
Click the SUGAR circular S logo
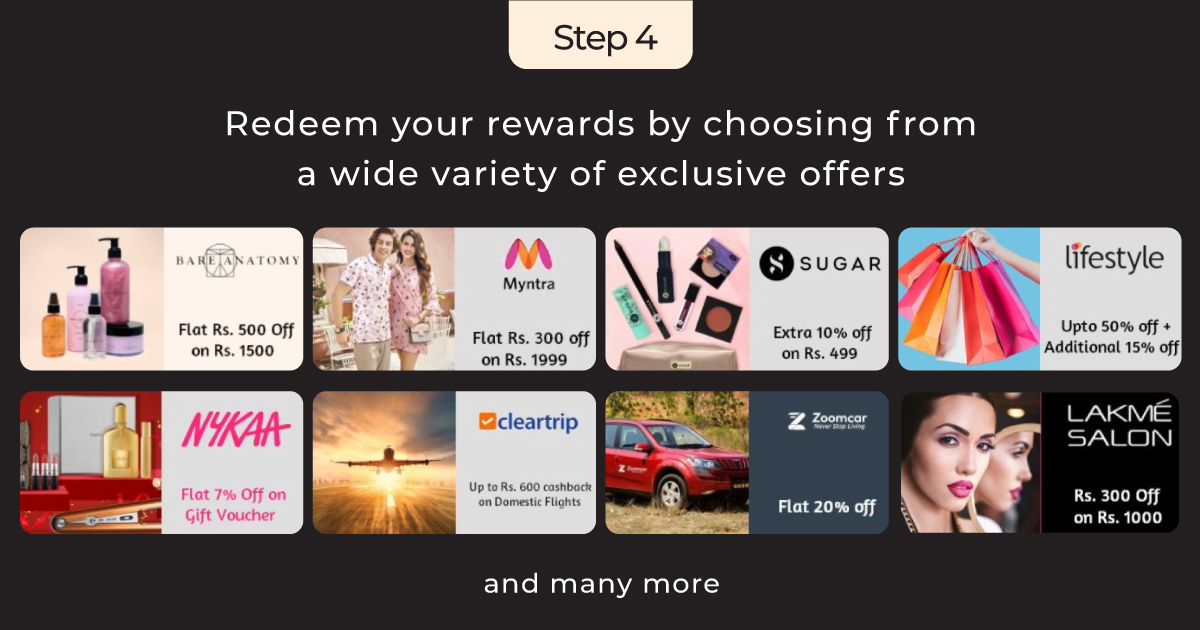click(x=776, y=264)
